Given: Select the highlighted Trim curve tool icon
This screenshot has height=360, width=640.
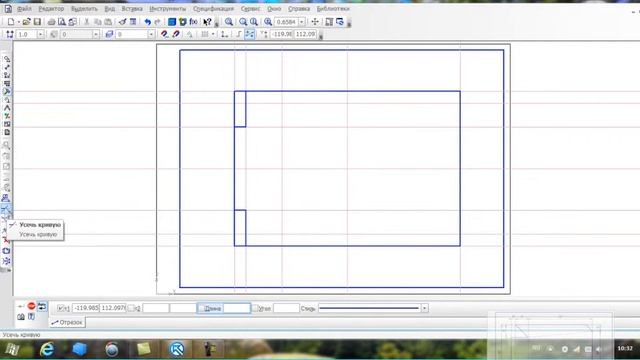Looking at the screenshot, I should coord(6,209).
